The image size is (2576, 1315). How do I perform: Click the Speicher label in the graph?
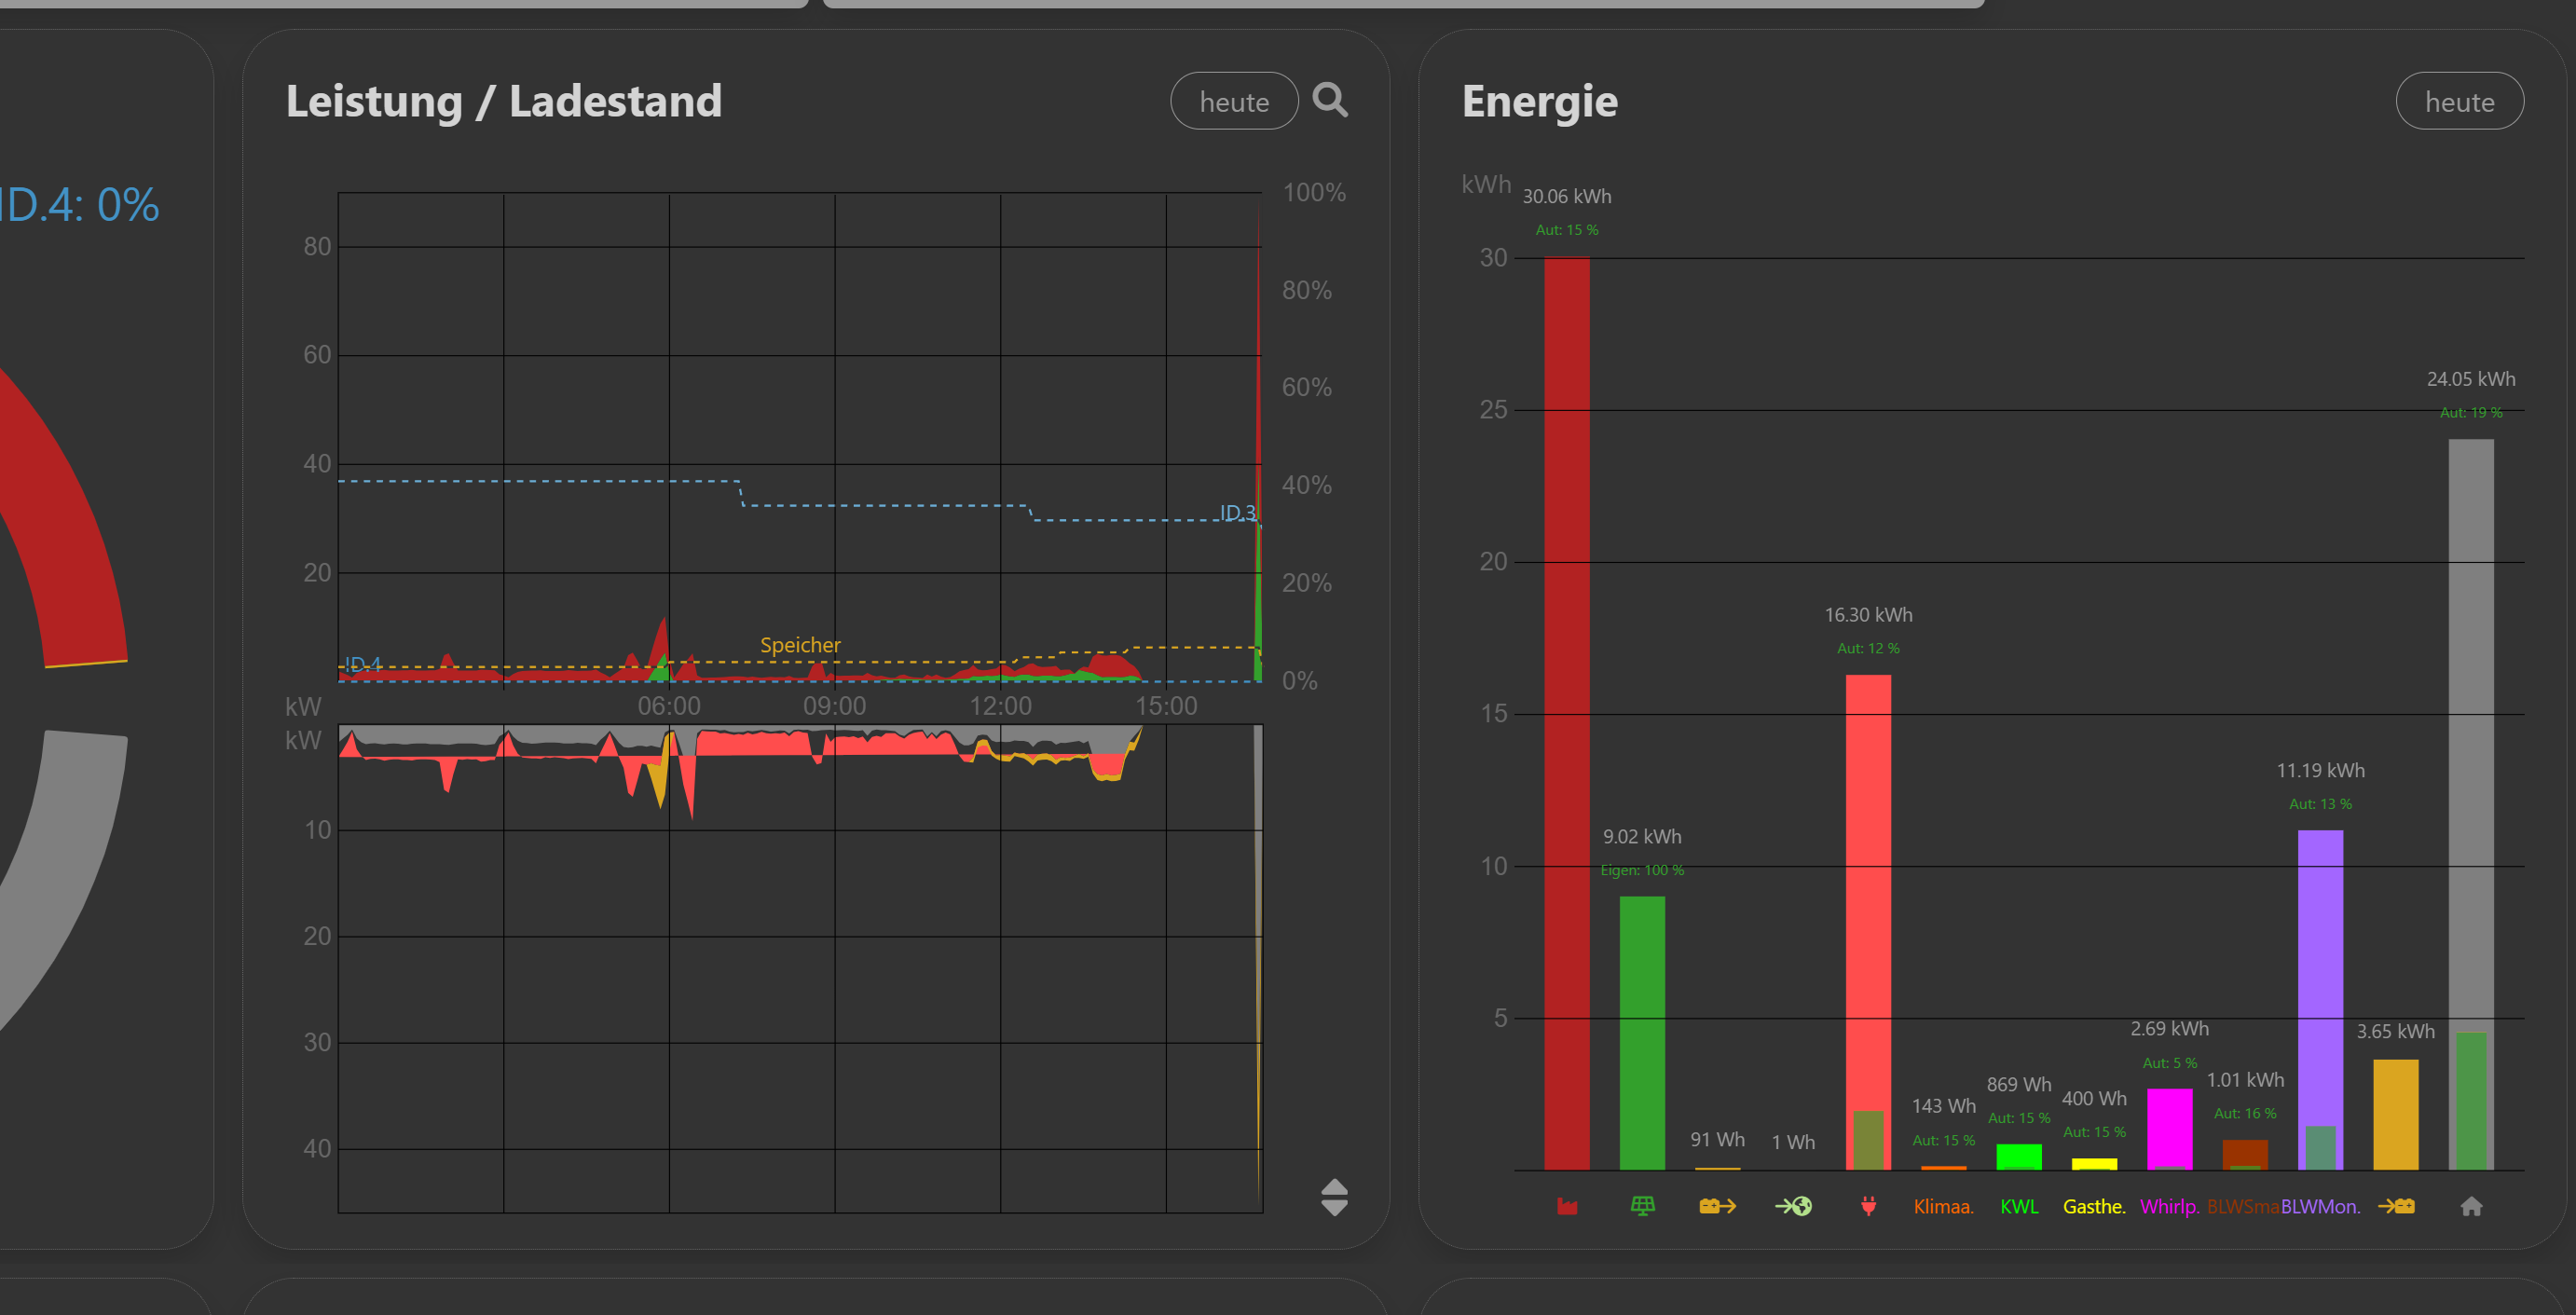(800, 645)
